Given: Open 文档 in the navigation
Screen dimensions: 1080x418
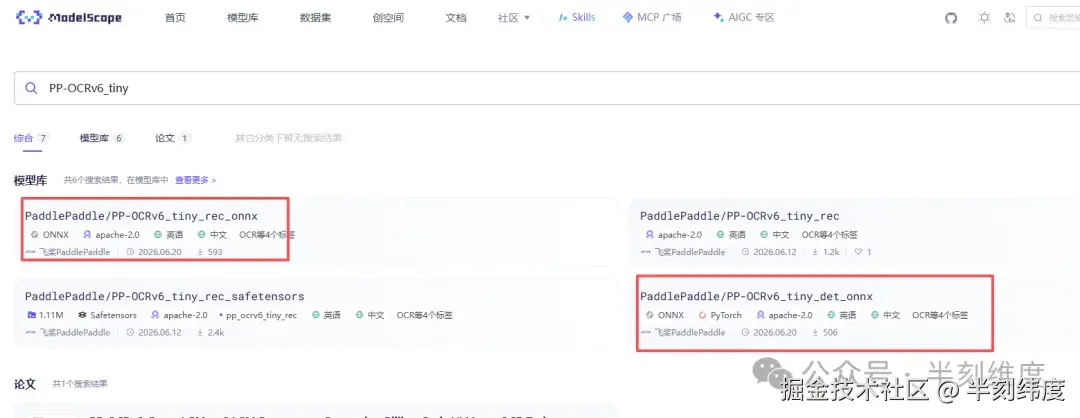Looking at the screenshot, I should click(x=456, y=18).
